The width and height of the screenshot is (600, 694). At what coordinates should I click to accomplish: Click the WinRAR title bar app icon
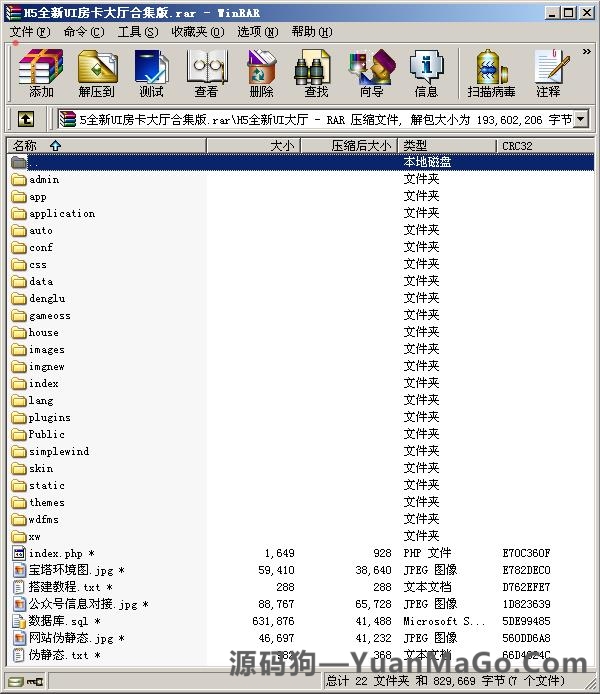point(12,12)
